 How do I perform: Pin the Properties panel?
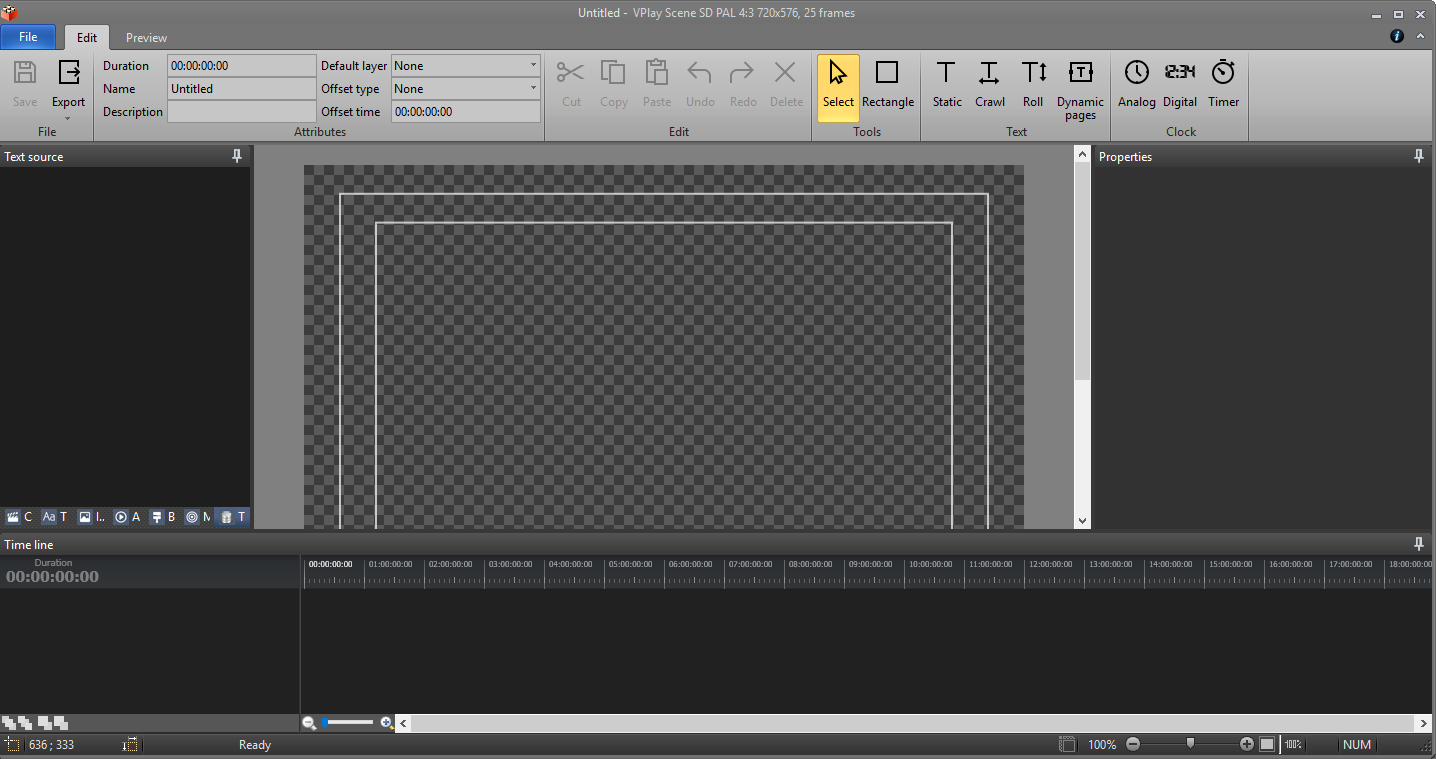[1418, 156]
